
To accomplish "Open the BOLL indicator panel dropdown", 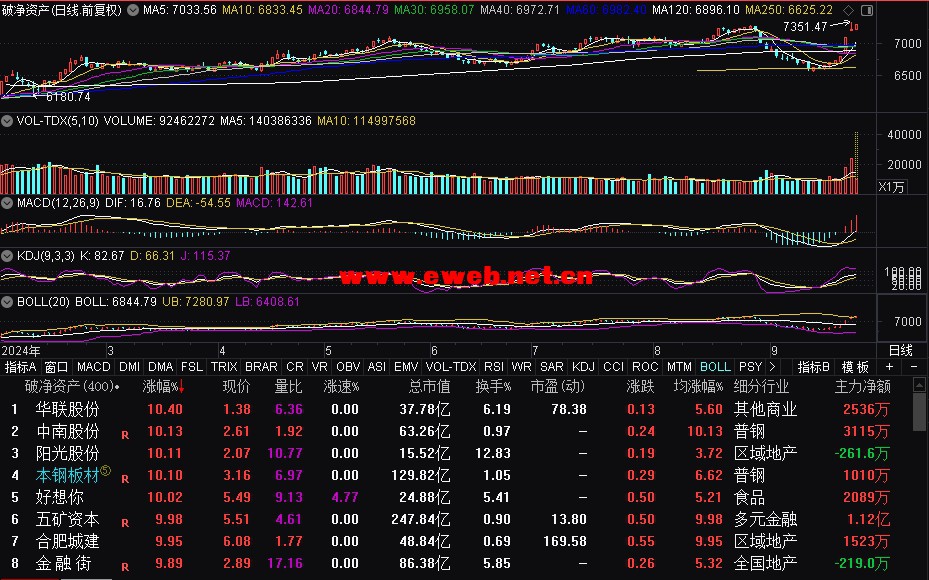I will pyautogui.click(x=7, y=302).
